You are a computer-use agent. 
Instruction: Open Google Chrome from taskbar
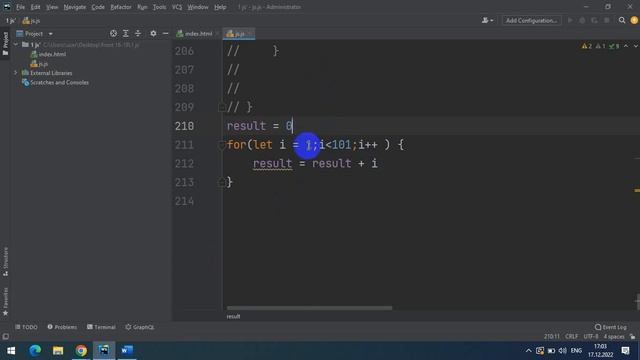(x=81, y=351)
